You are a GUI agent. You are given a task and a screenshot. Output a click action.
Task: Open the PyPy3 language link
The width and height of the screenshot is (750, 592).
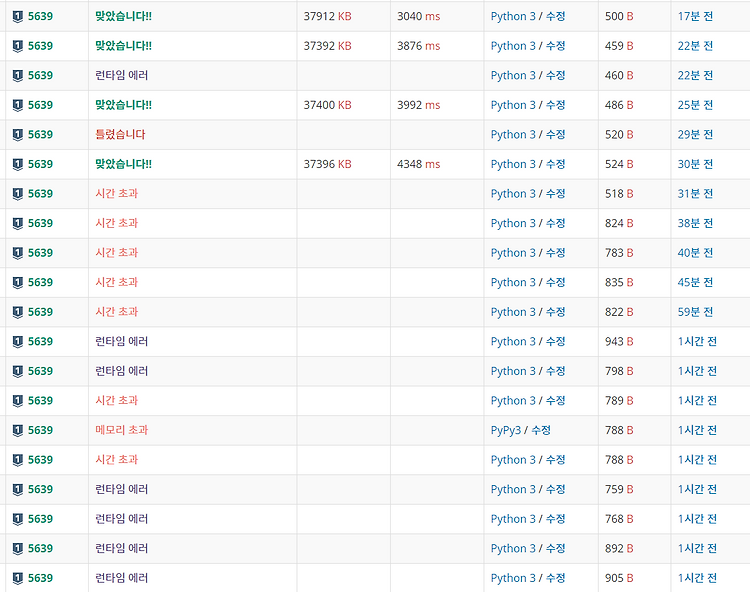(x=506, y=430)
